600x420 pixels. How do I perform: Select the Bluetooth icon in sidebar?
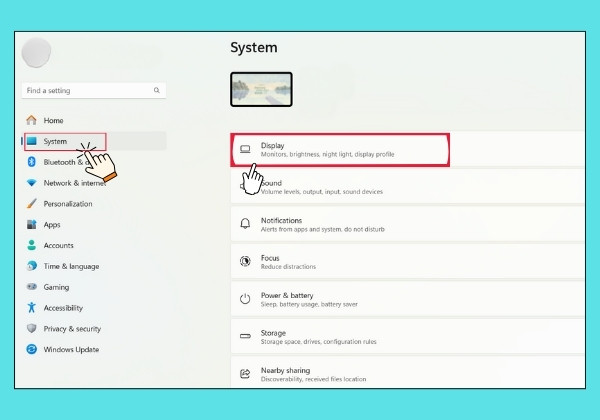point(32,162)
